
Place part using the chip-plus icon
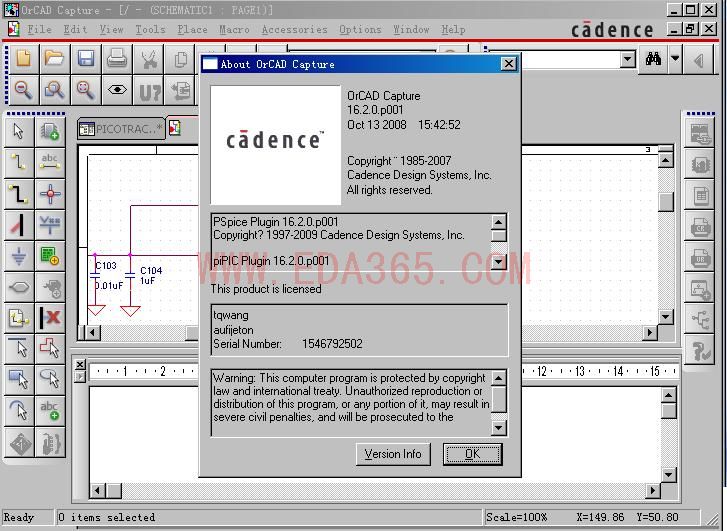pyautogui.click(x=50, y=131)
